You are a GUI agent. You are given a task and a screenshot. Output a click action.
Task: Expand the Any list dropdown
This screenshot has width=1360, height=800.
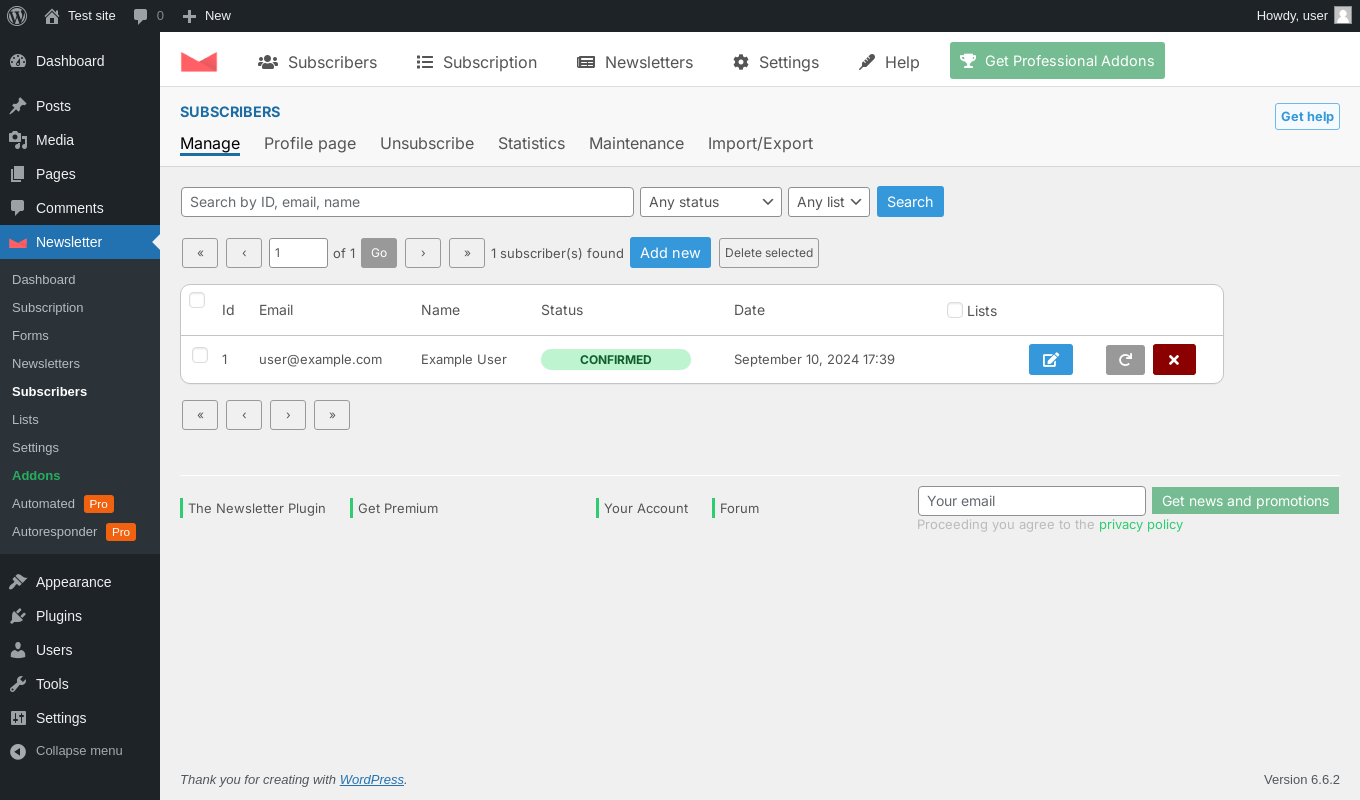(x=829, y=202)
